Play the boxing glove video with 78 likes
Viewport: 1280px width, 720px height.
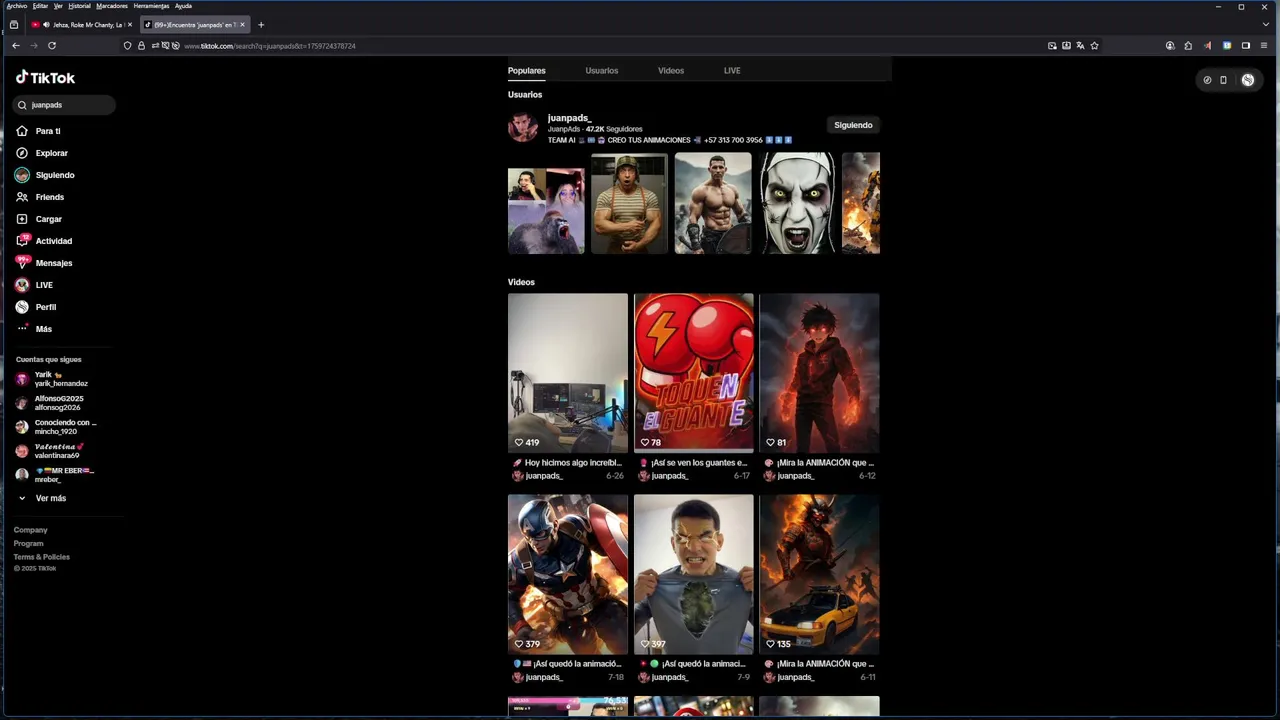point(693,373)
